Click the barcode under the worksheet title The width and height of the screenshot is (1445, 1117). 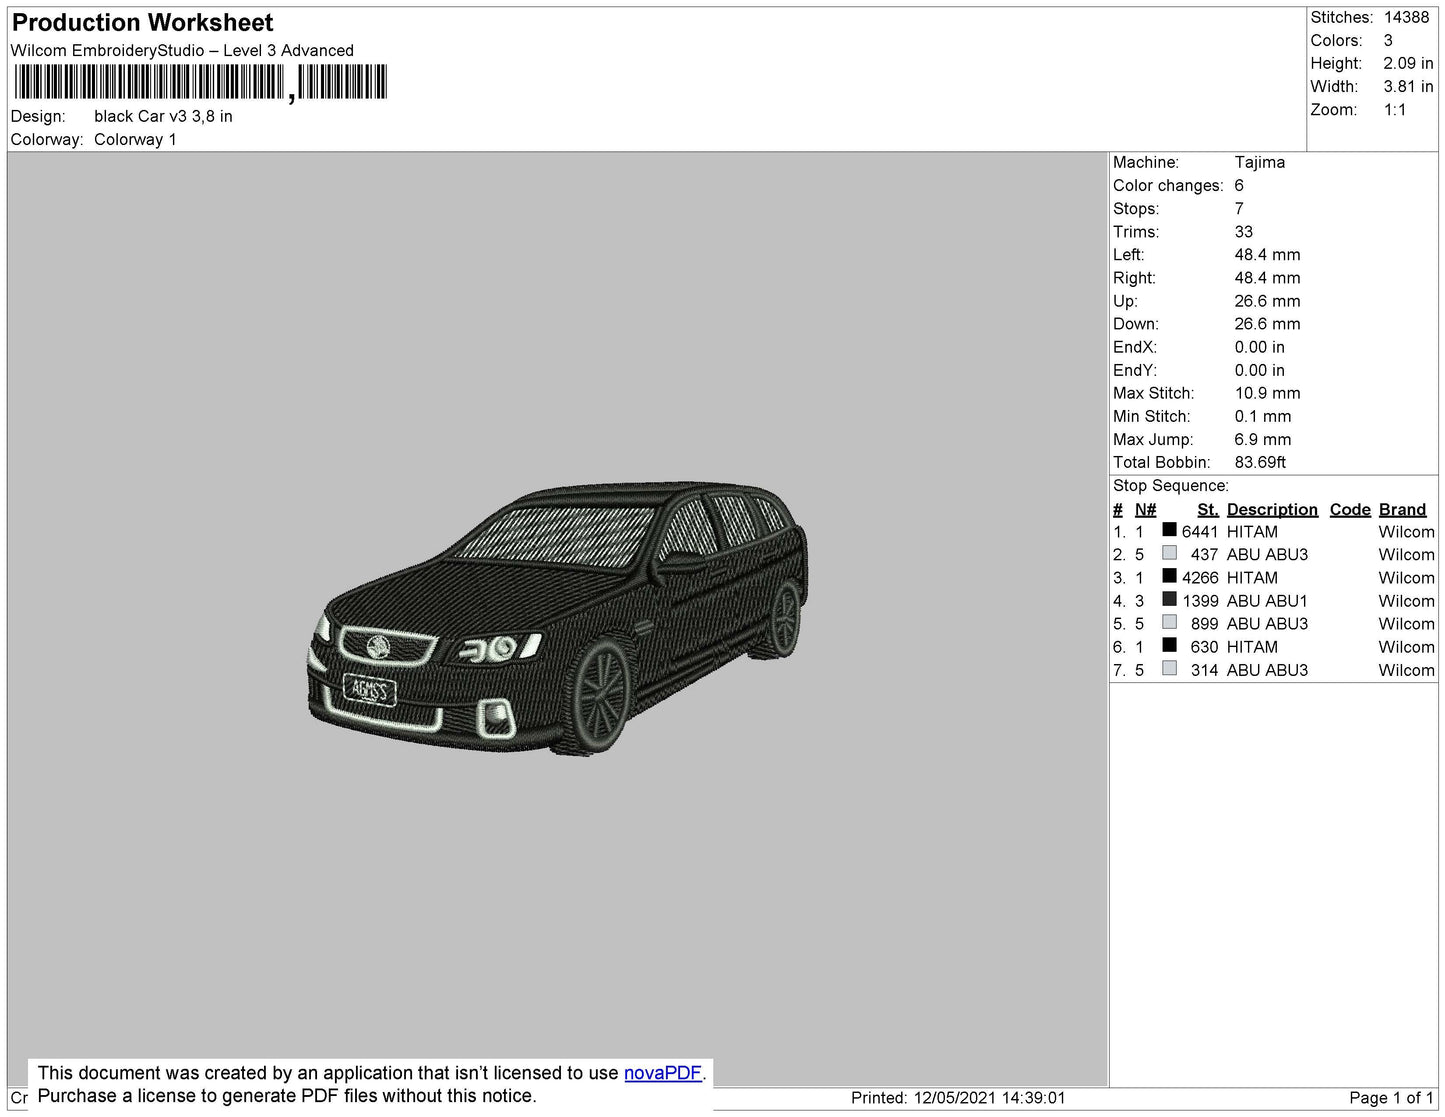[200, 83]
